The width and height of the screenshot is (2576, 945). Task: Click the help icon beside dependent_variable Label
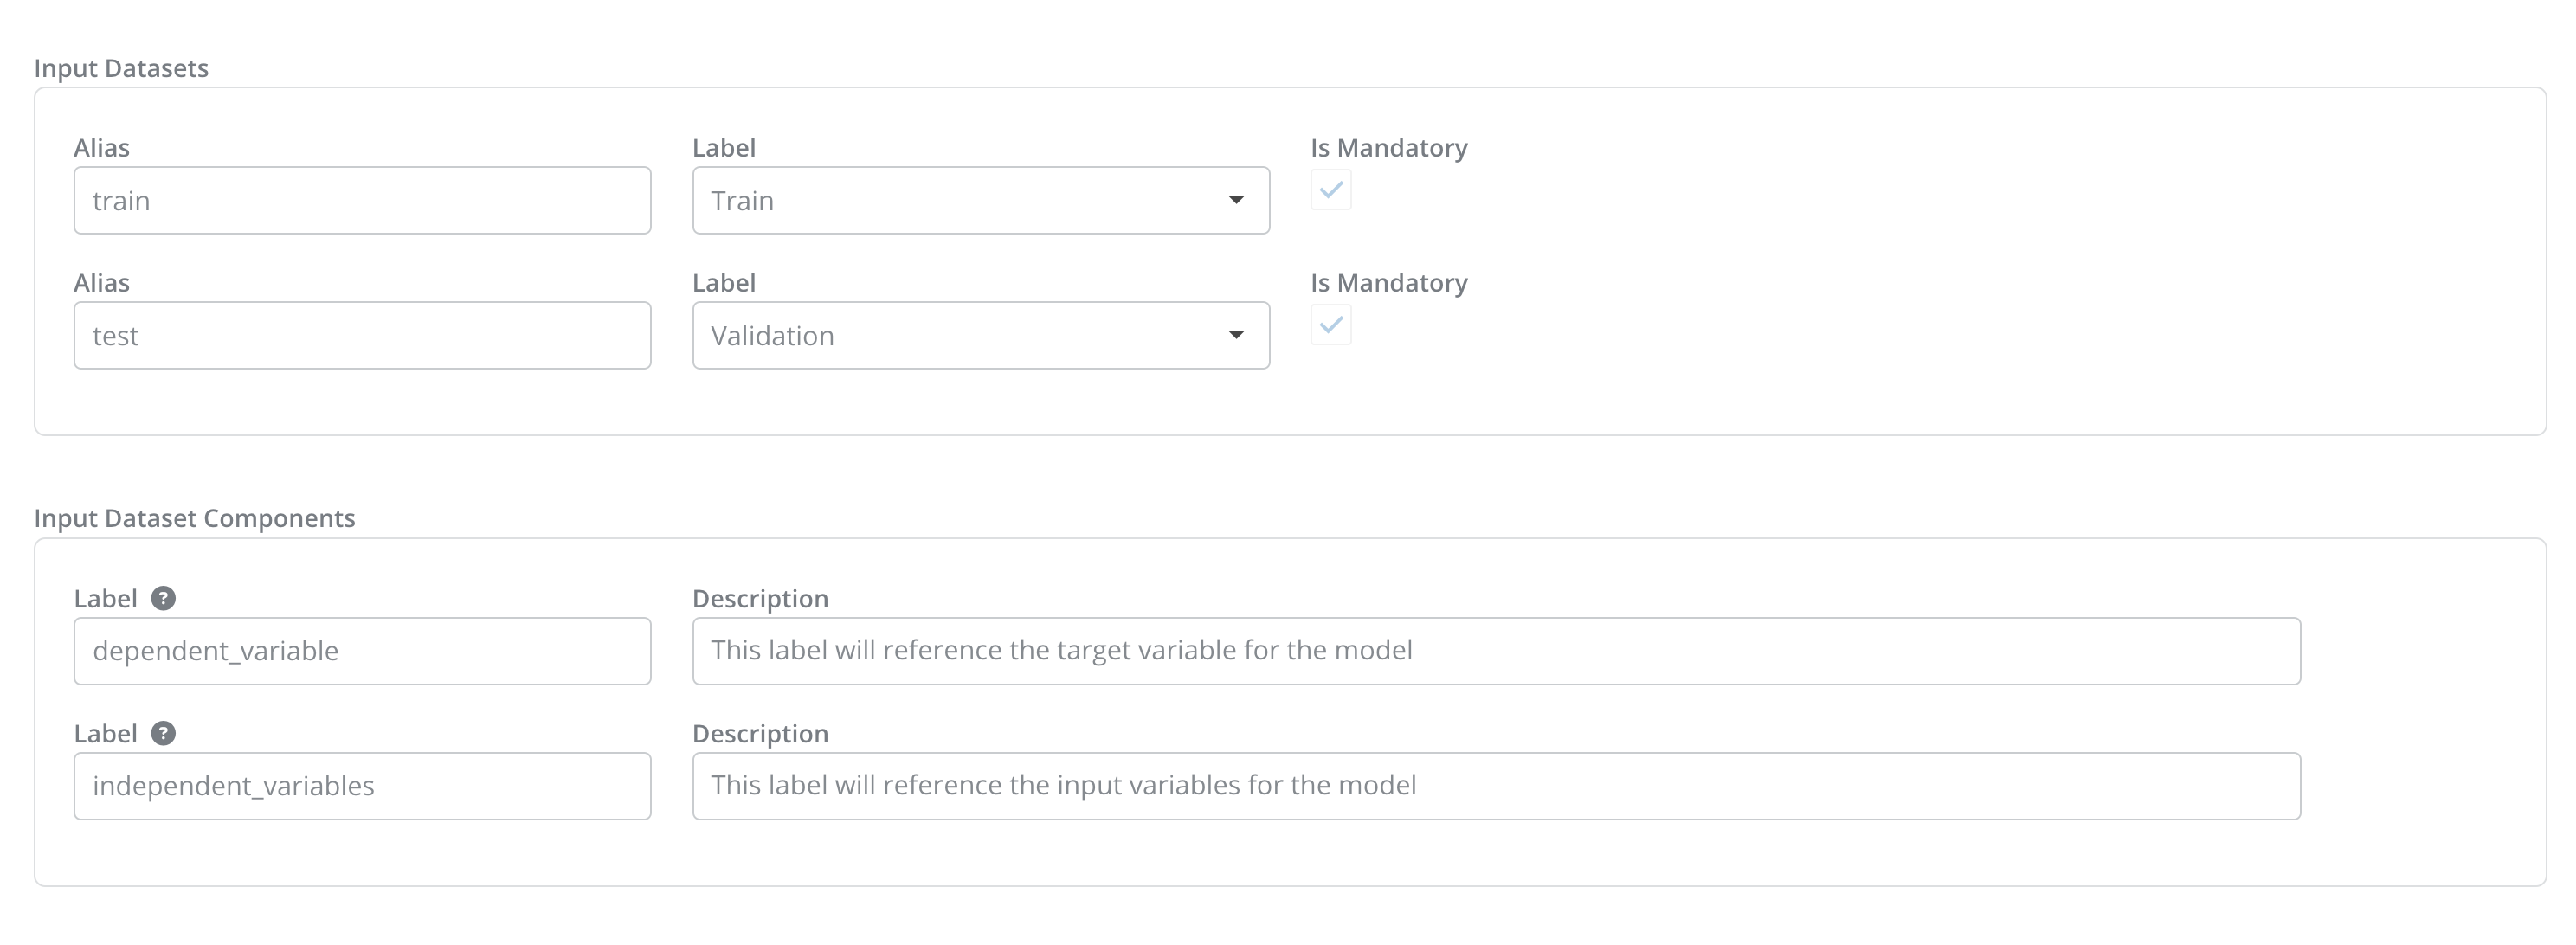pyautogui.click(x=163, y=598)
